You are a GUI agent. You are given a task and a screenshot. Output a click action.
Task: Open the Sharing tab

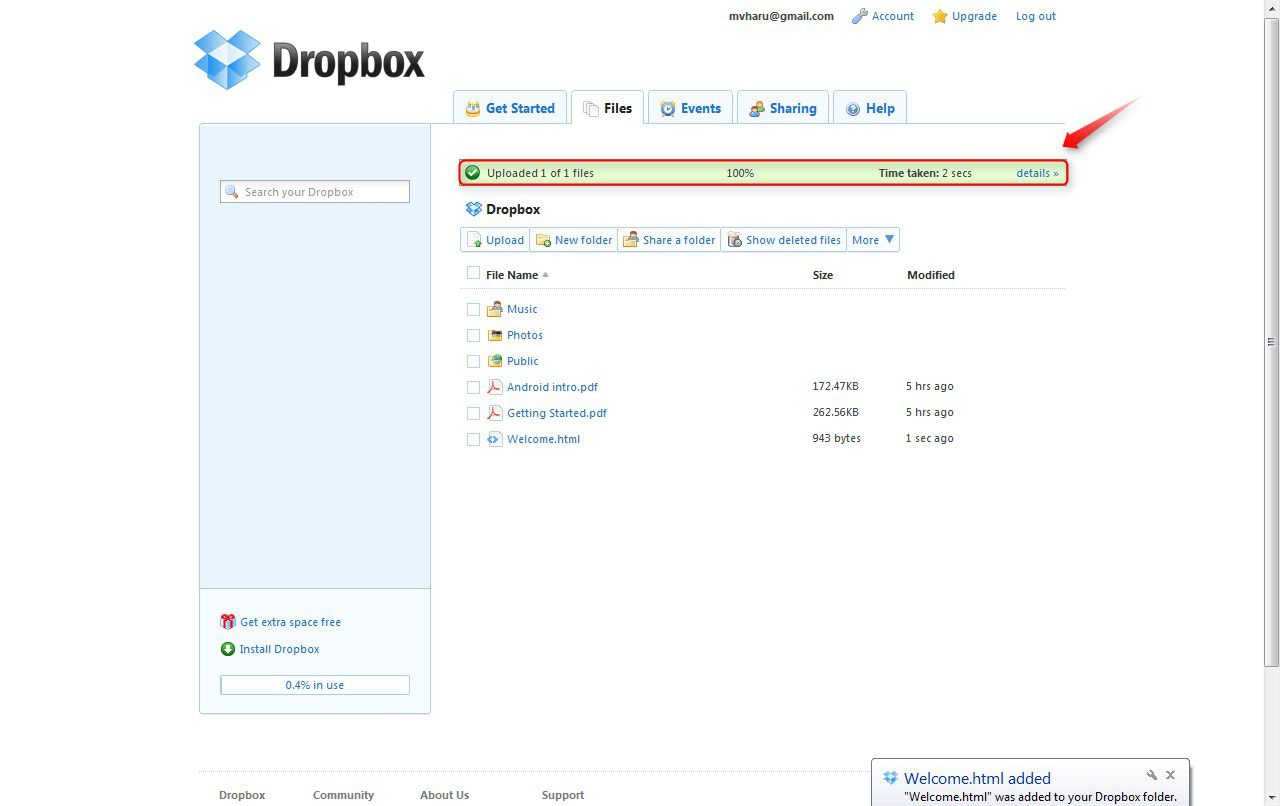point(783,108)
